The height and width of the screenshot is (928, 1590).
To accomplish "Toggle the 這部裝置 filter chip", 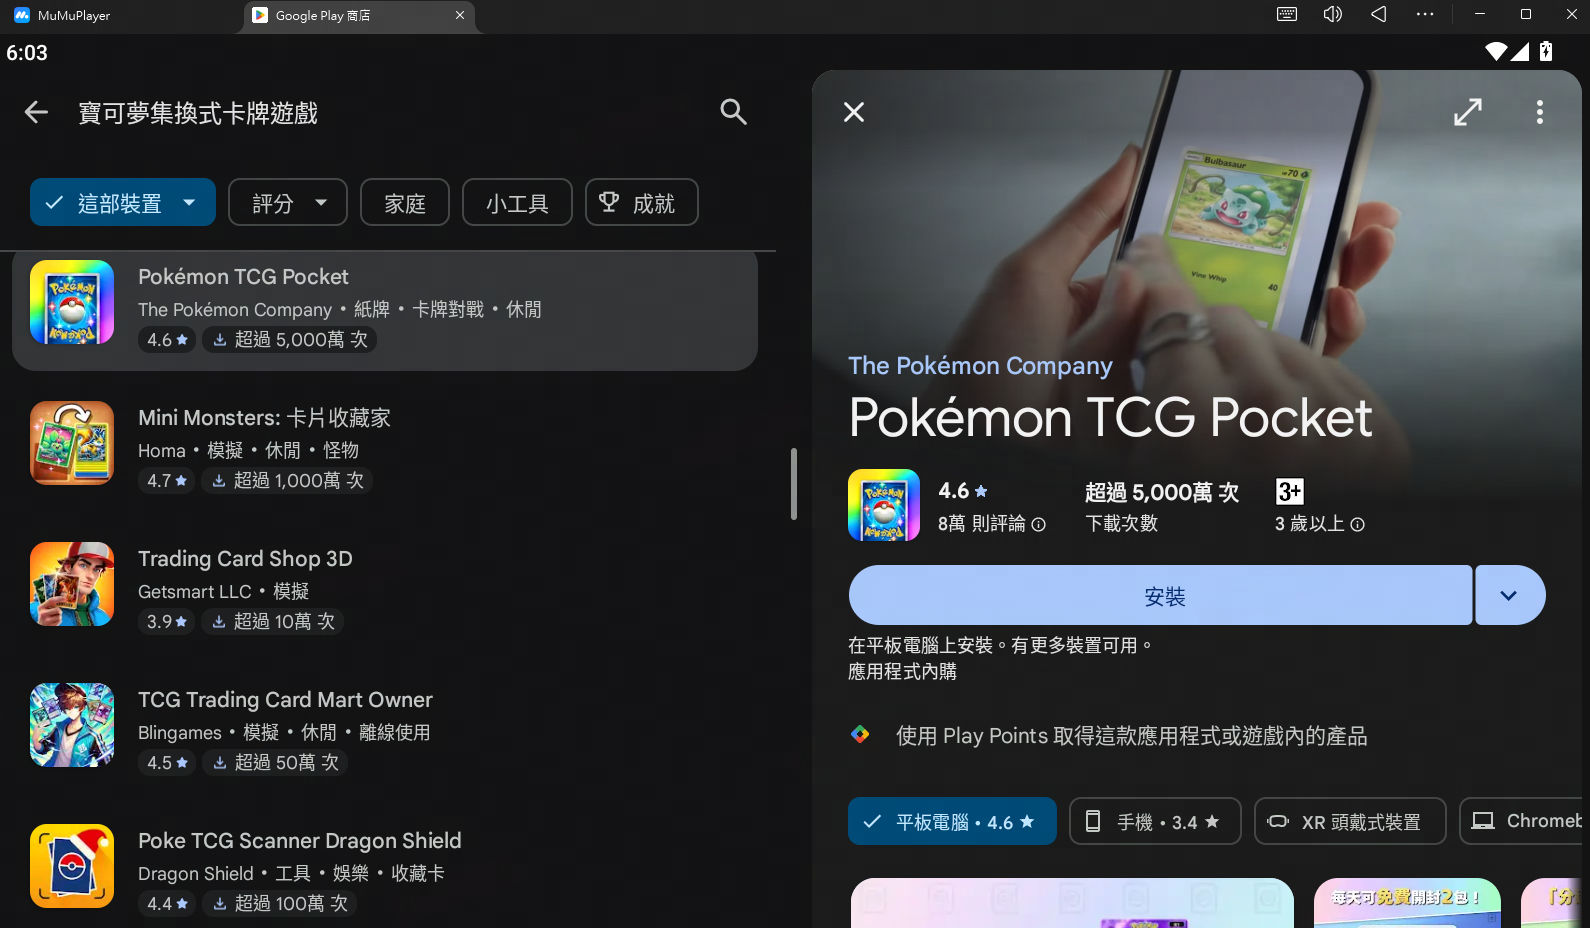I will tap(122, 203).
